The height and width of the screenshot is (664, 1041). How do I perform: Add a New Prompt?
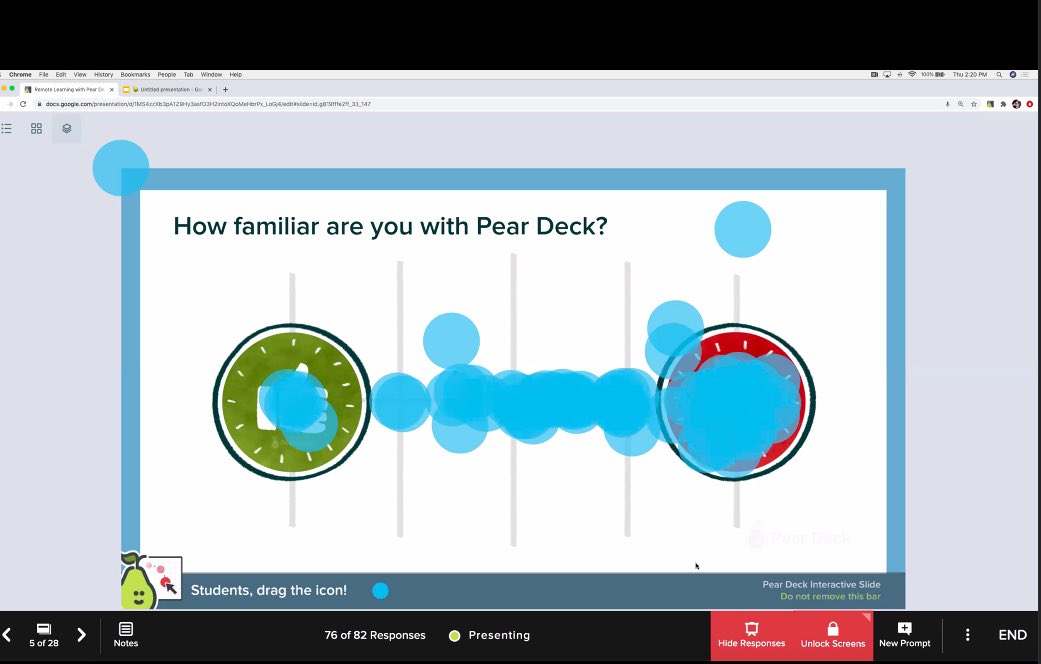tap(904, 635)
